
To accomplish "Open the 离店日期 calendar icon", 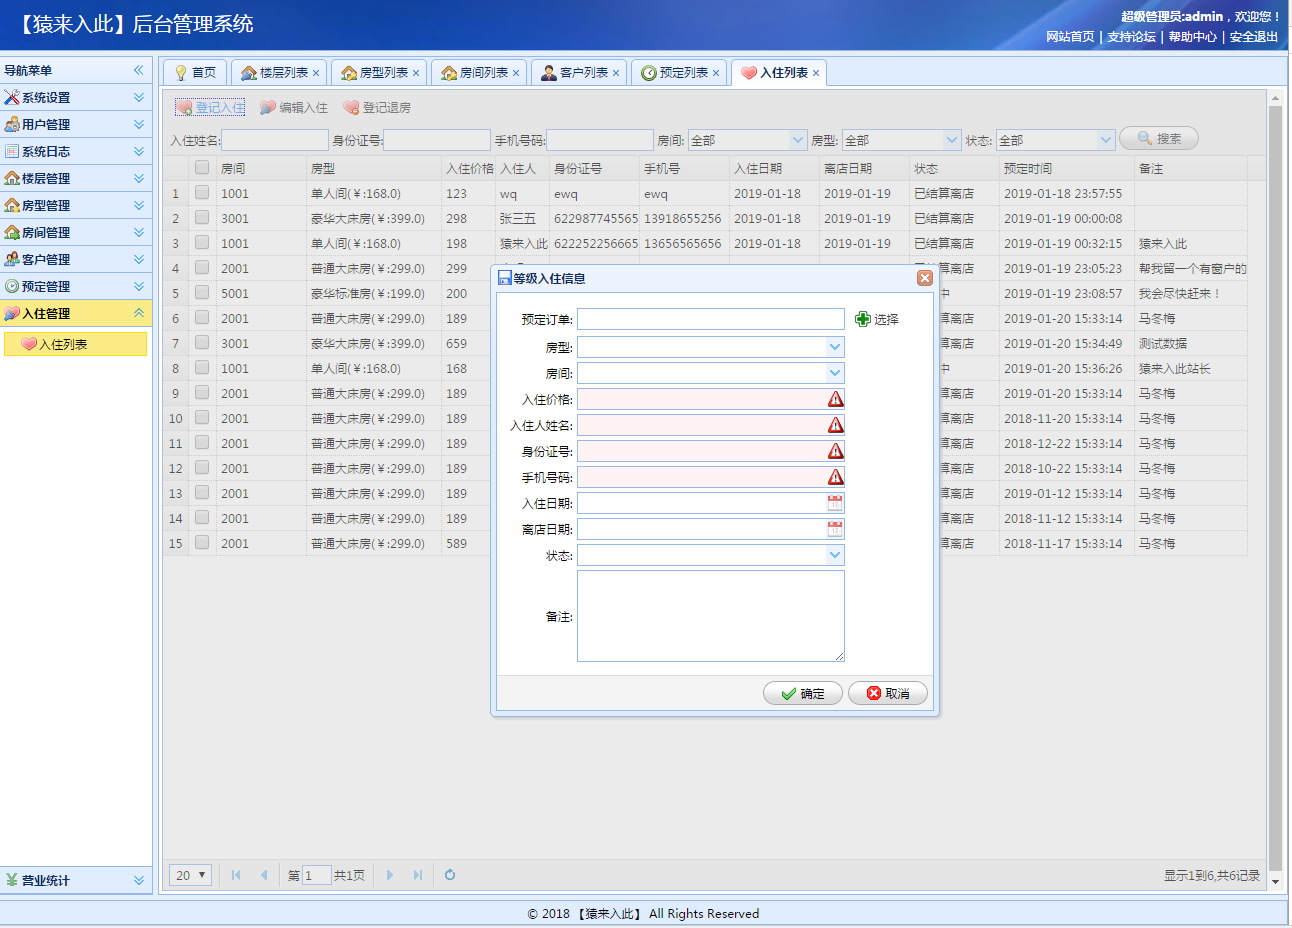I will pos(835,529).
